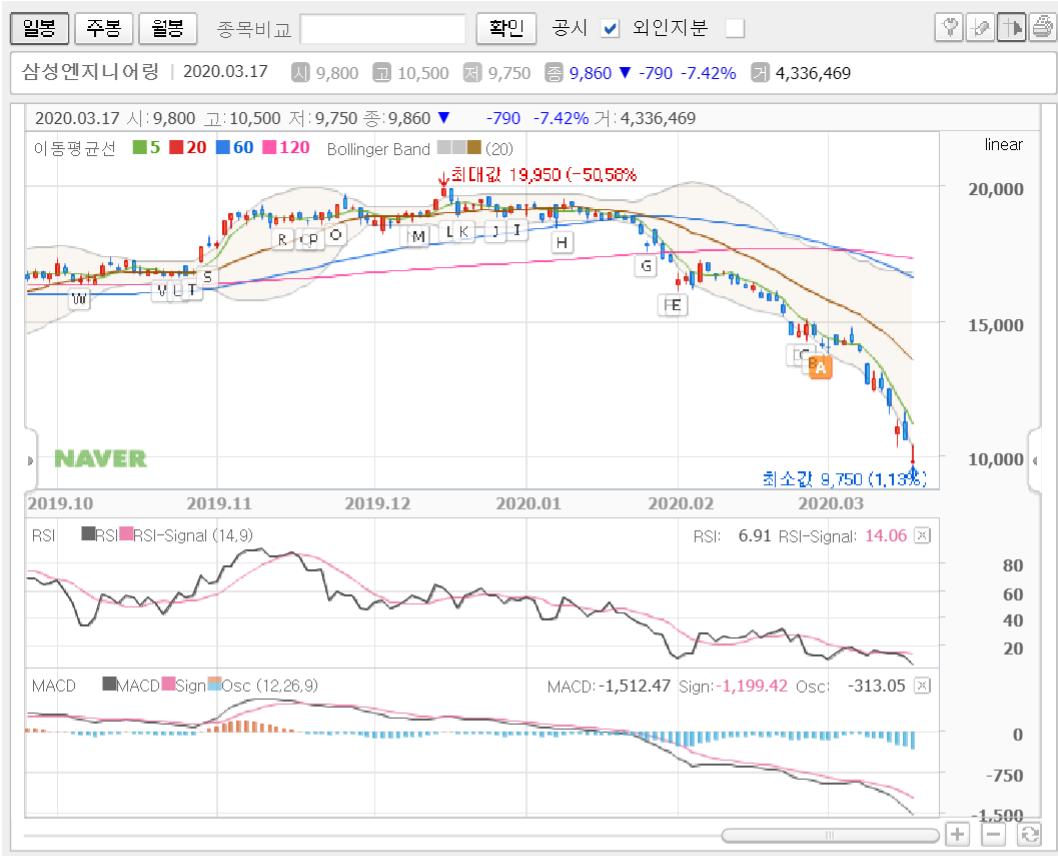
Task: Toggle the linear scale label
Action: (x=1003, y=144)
